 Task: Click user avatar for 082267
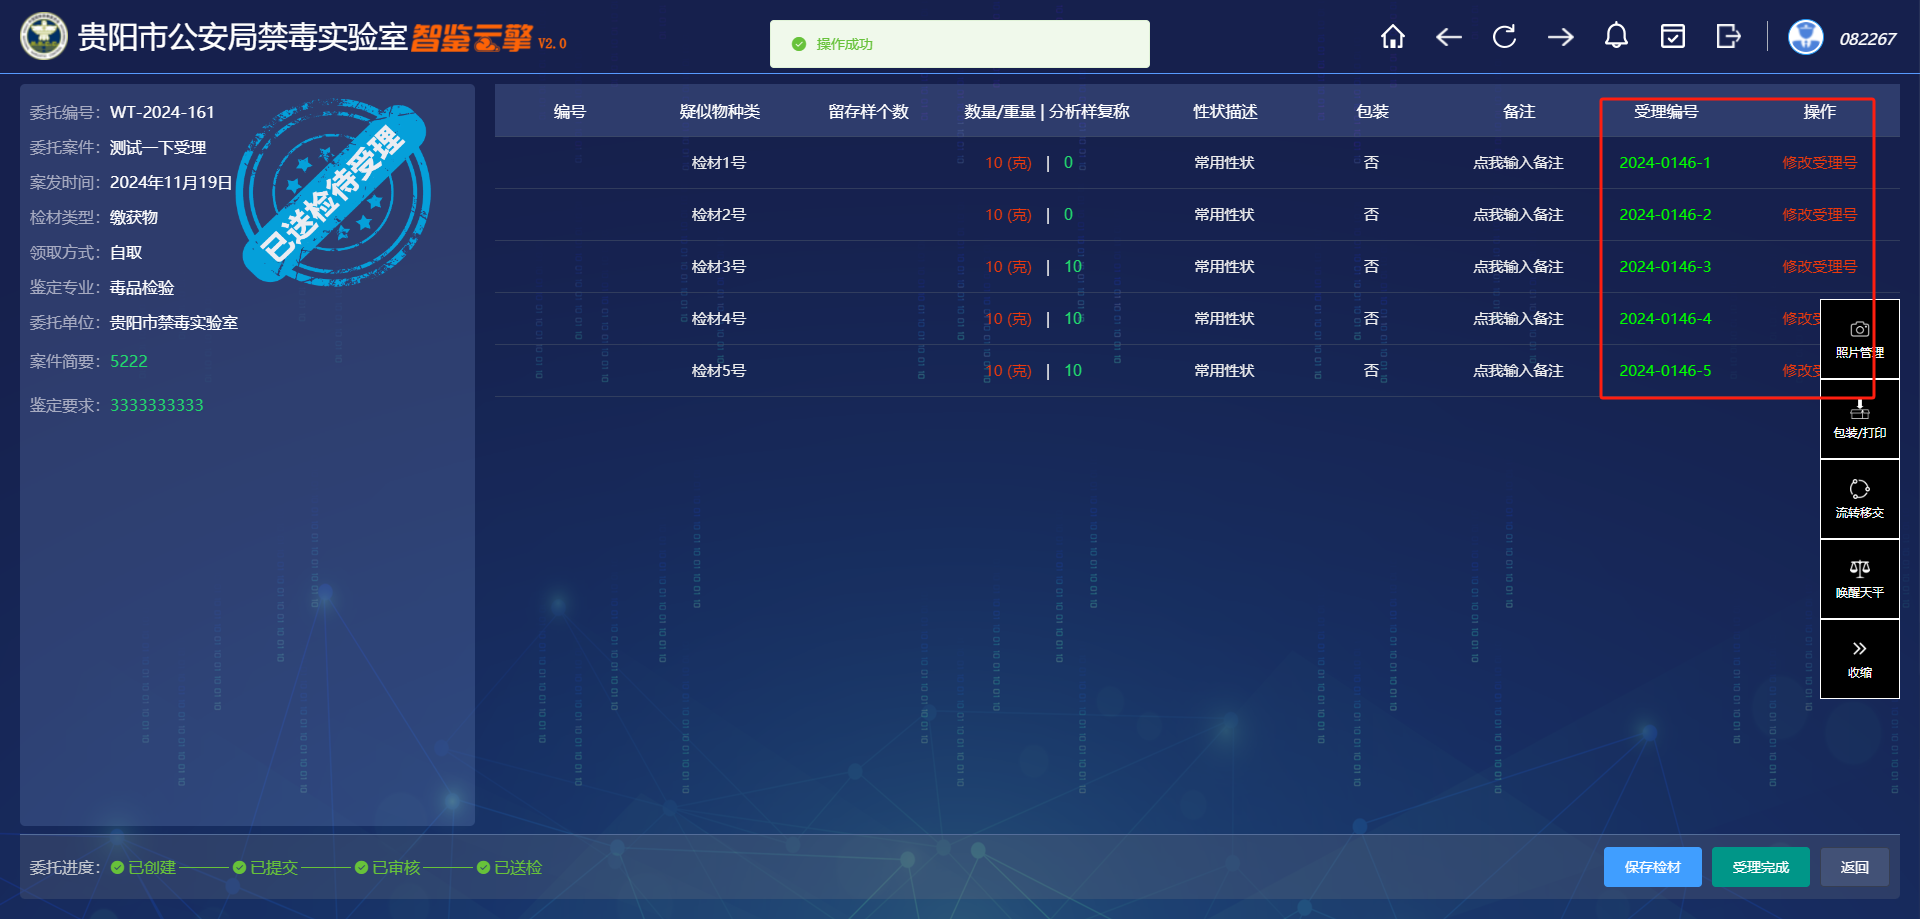click(x=1805, y=38)
